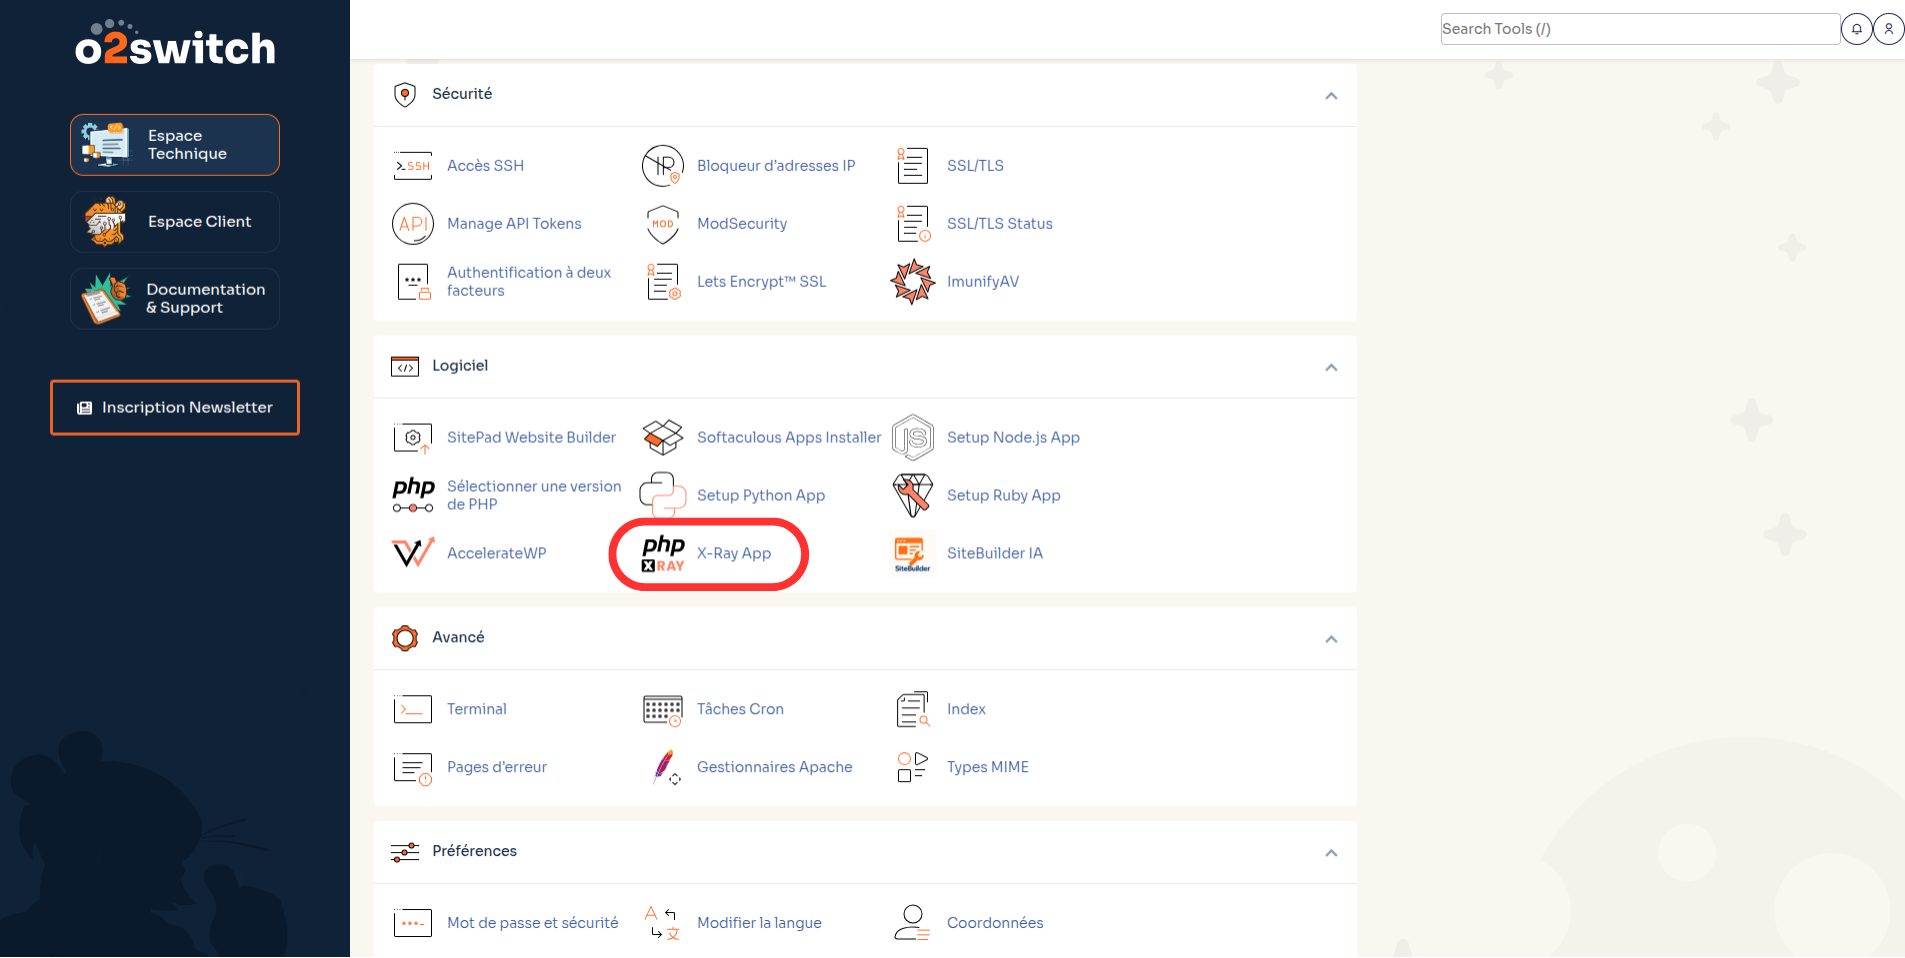
Task: Click the IP address blocker icon
Action: tap(662, 166)
